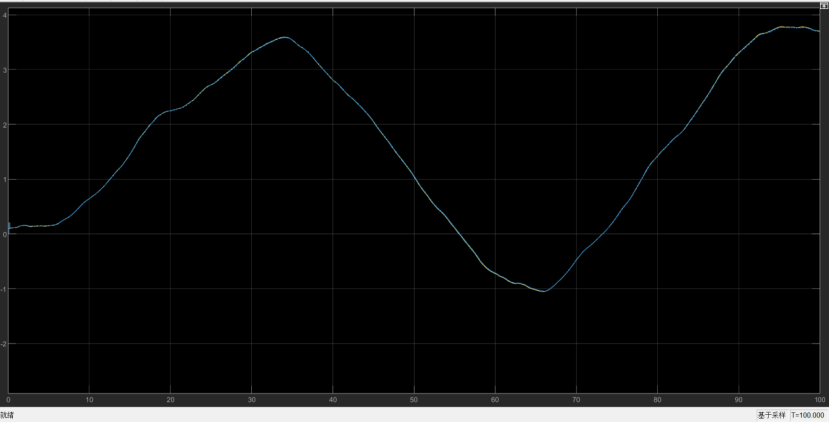Click the x-axis tick label 90
Screen dimensions: 829x422
738,400
